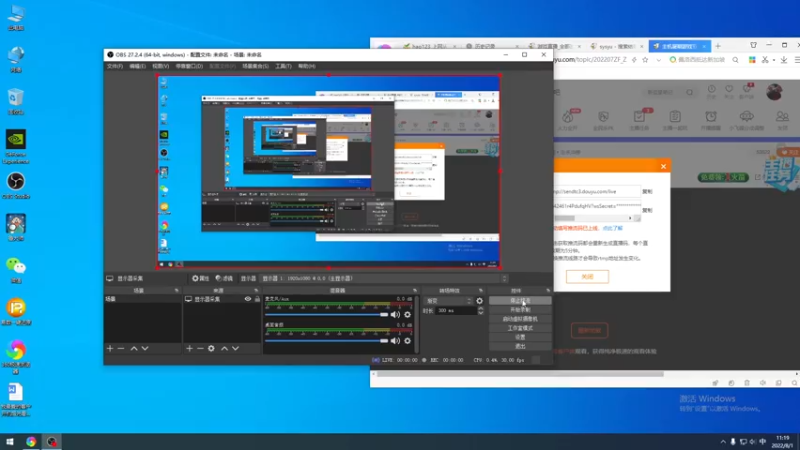
Task: Open source properties with the gear button
Action: click(201, 279)
